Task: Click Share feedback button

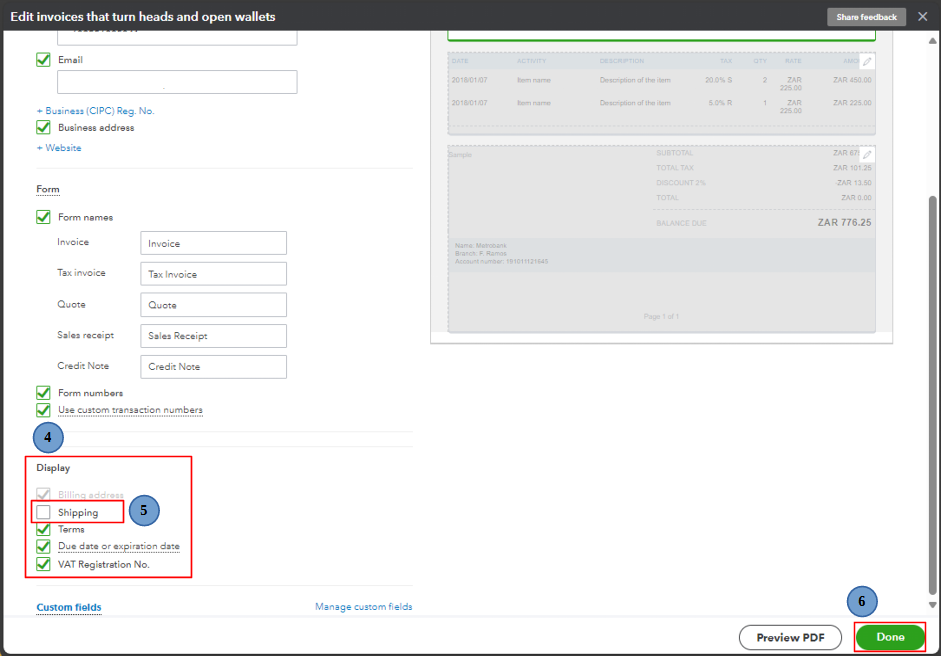Action: (x=866, y=17)
